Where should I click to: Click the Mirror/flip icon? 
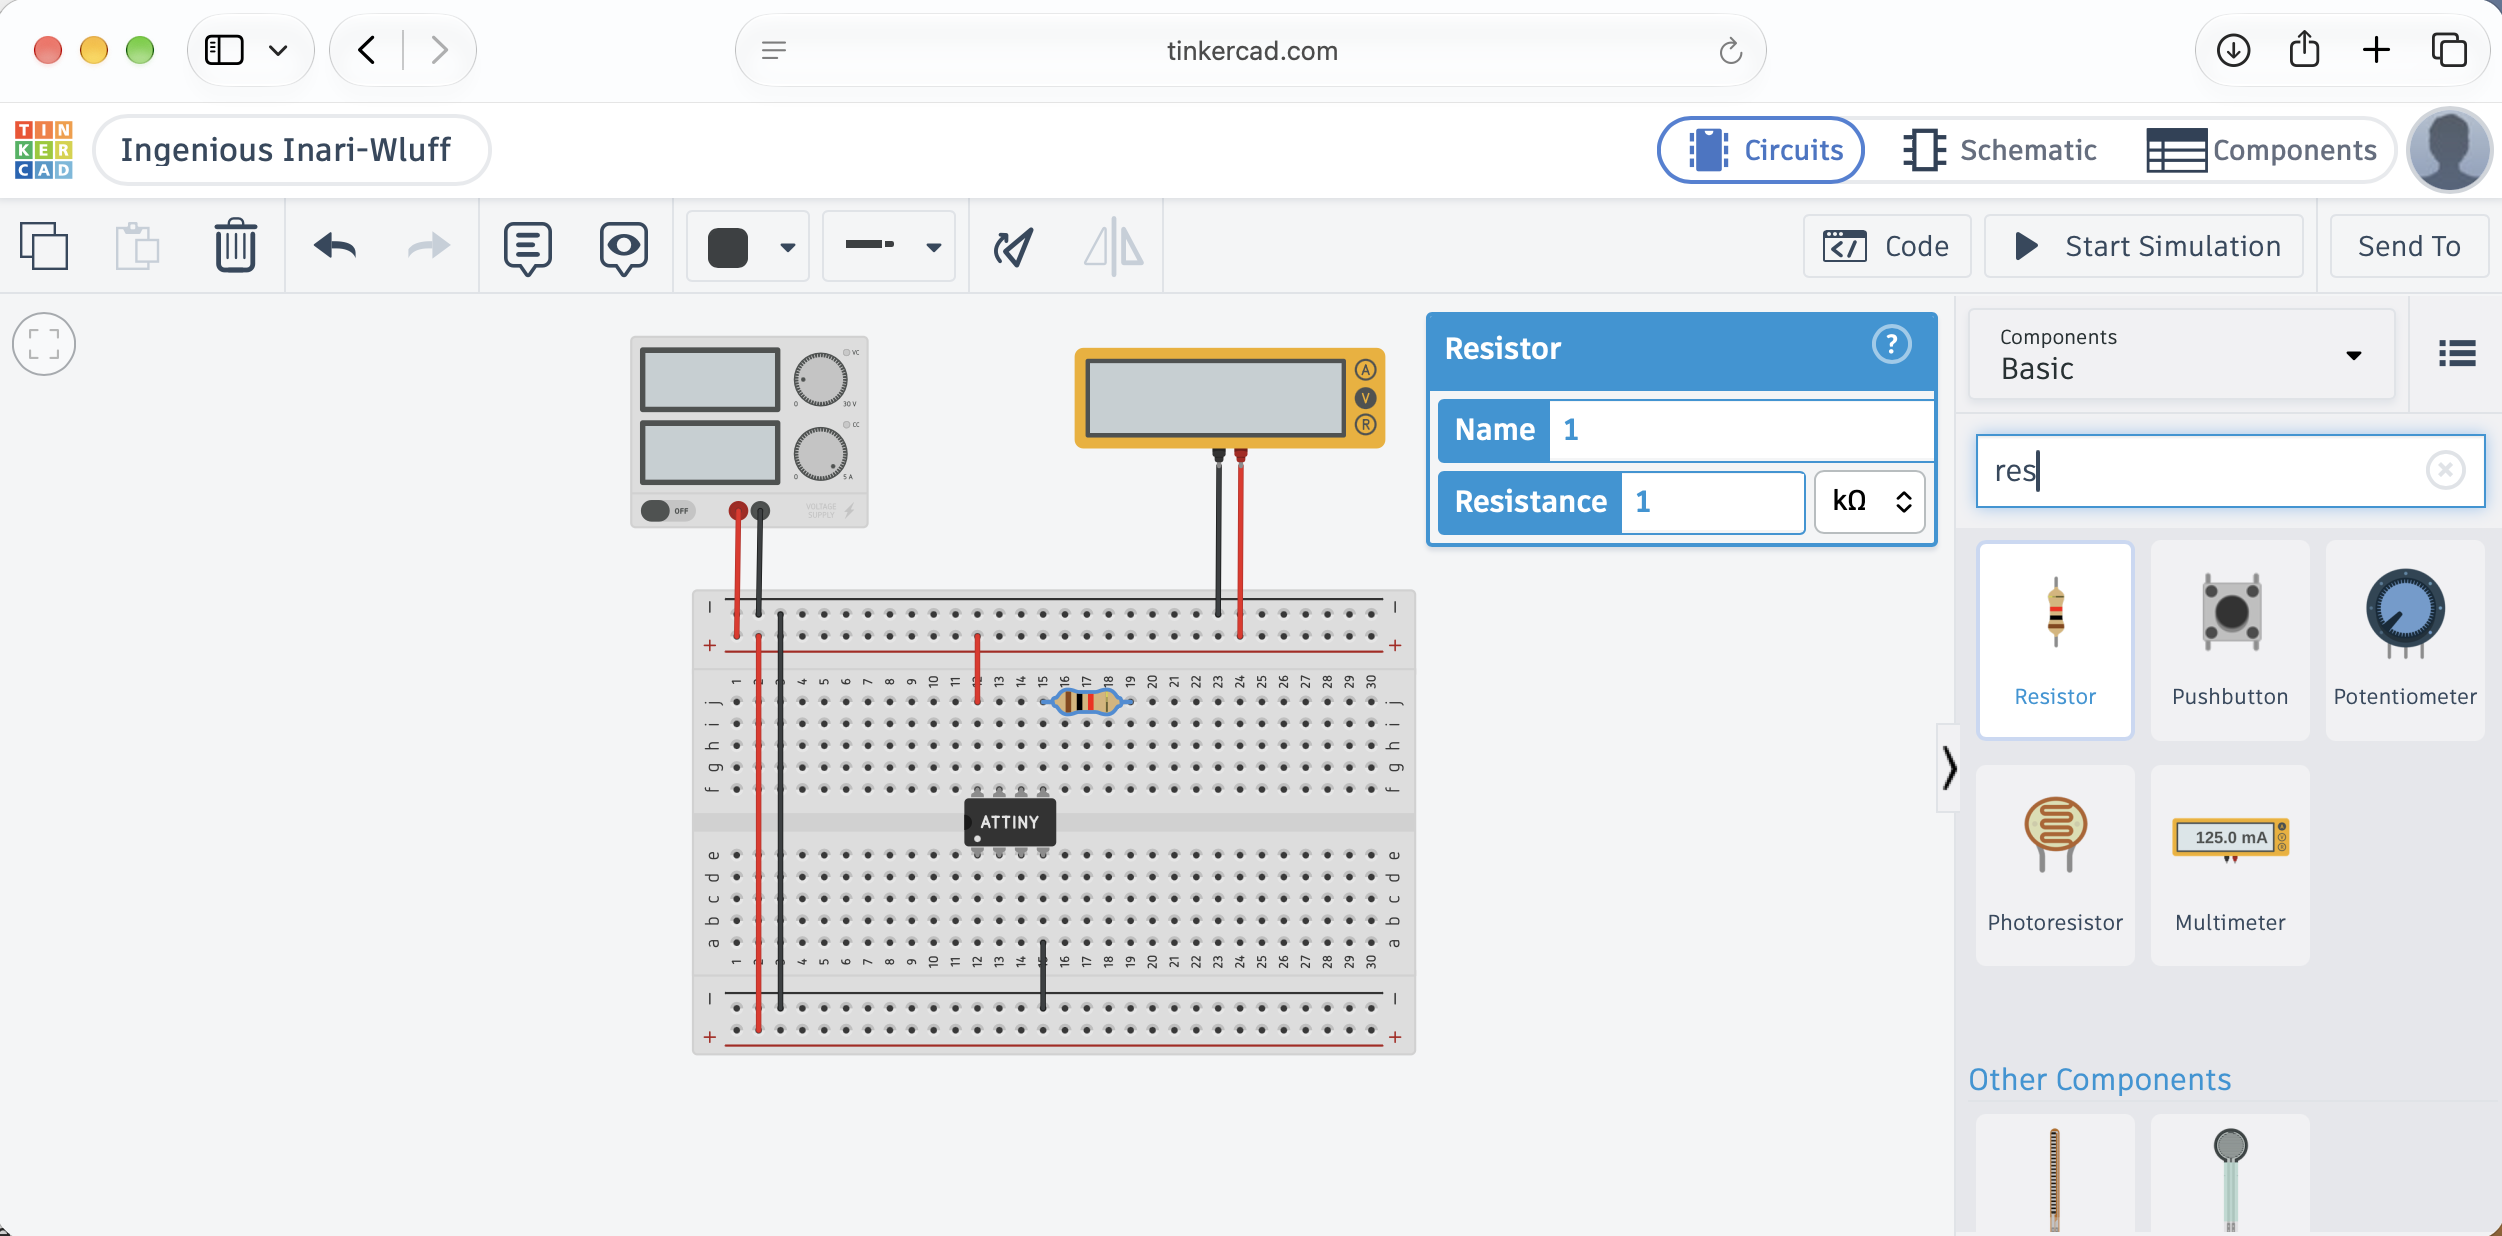pos(1113,247)
